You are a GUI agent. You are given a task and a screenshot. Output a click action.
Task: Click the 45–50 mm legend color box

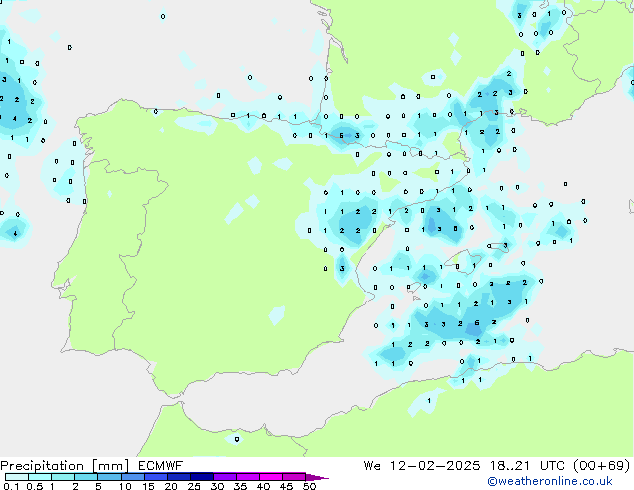point(294,477)
